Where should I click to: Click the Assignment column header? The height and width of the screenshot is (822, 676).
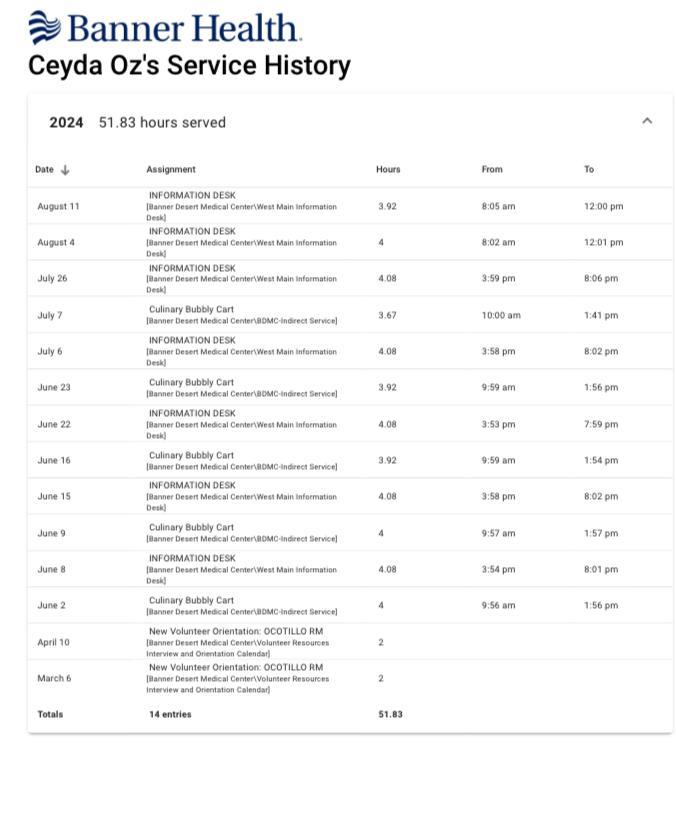[x=171, y=170]
